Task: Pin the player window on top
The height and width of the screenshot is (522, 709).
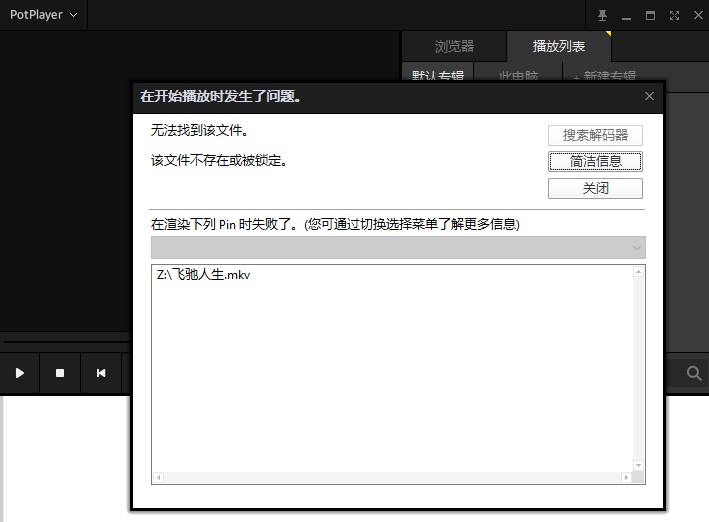Action: pyautogui.click(x=602, y=15)
